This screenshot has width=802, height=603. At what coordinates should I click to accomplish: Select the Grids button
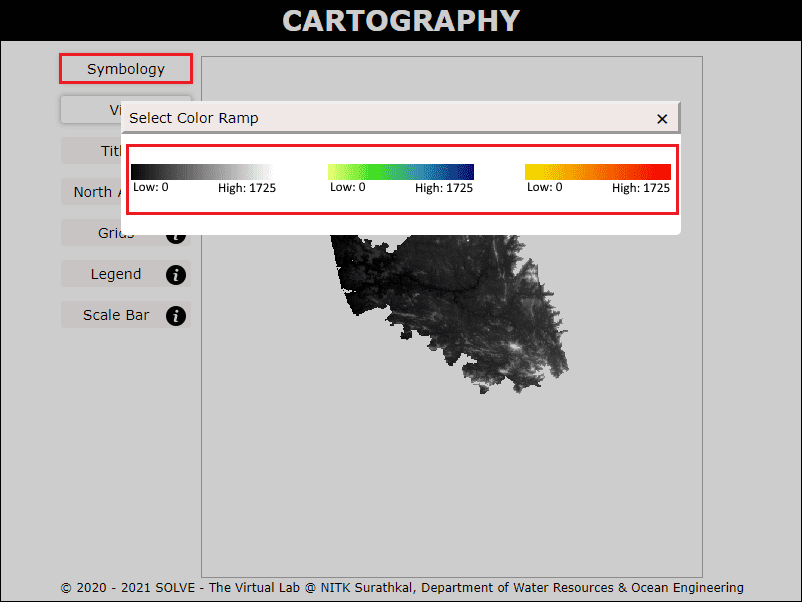pos(112,234)
